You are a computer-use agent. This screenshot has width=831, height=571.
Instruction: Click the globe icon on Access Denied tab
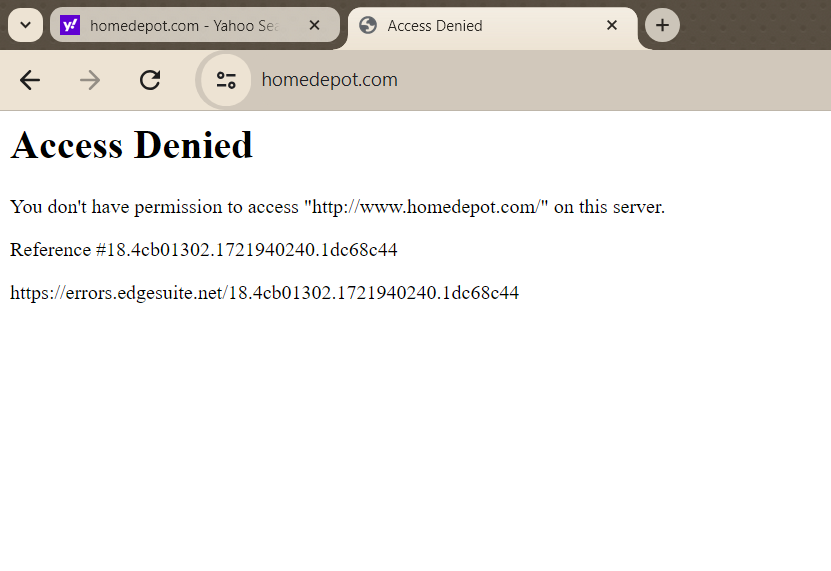tap(368, 25)
